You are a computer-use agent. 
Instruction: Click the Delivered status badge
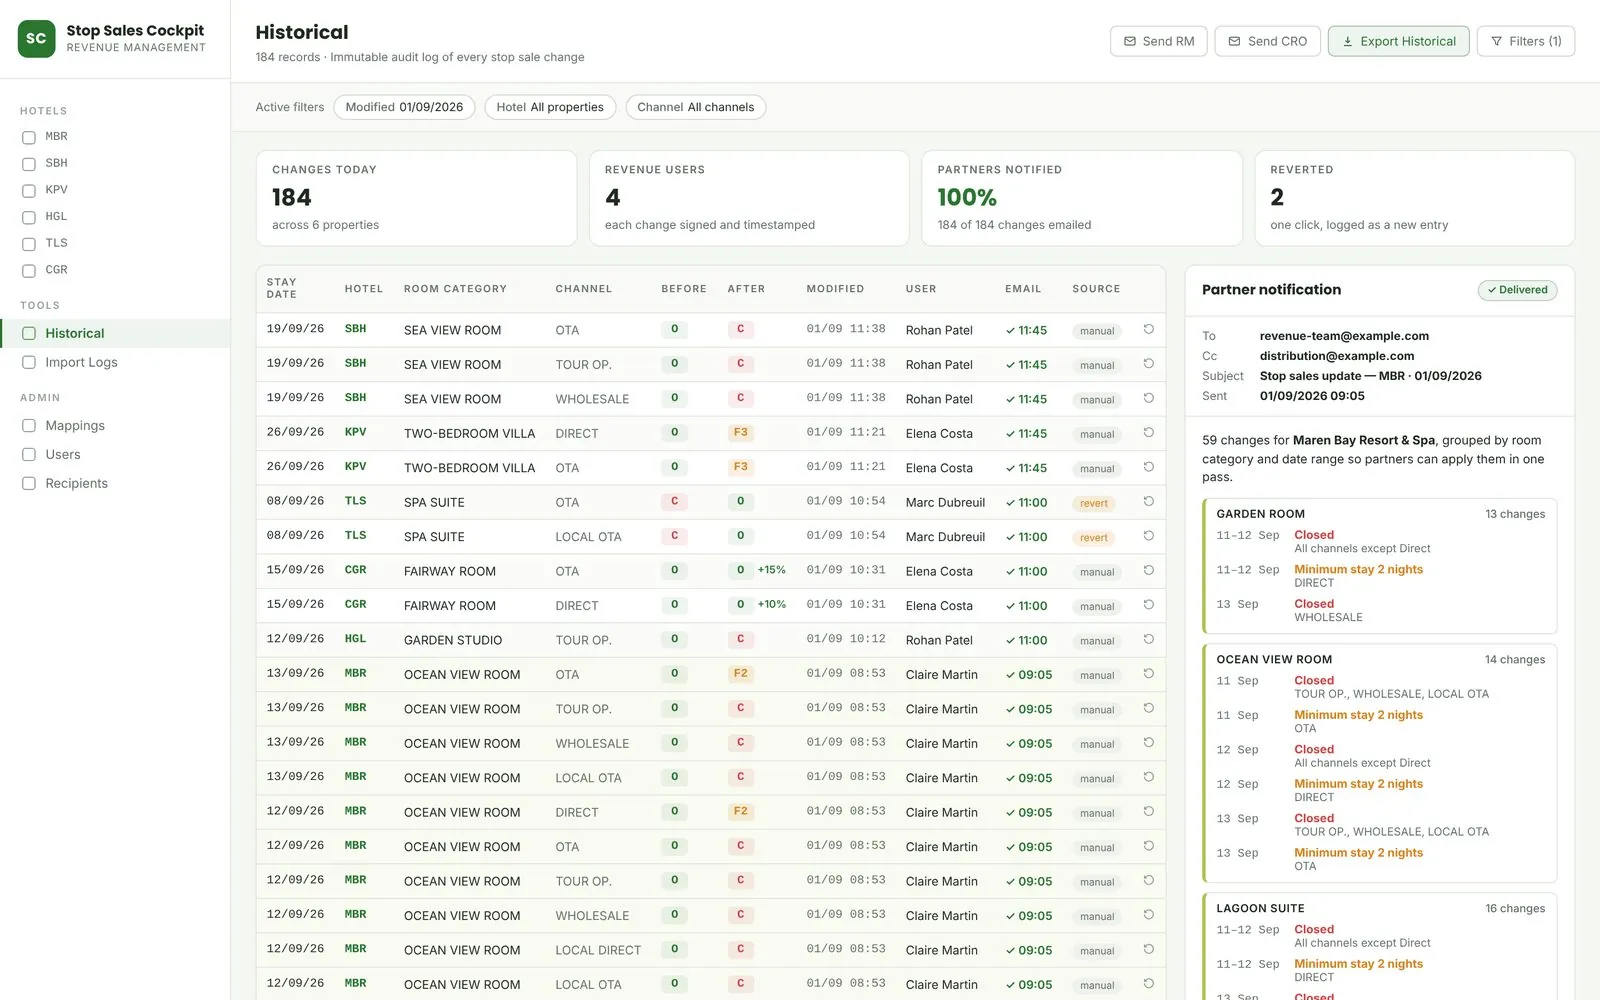pyautogui.click(x=1517, y=290)
